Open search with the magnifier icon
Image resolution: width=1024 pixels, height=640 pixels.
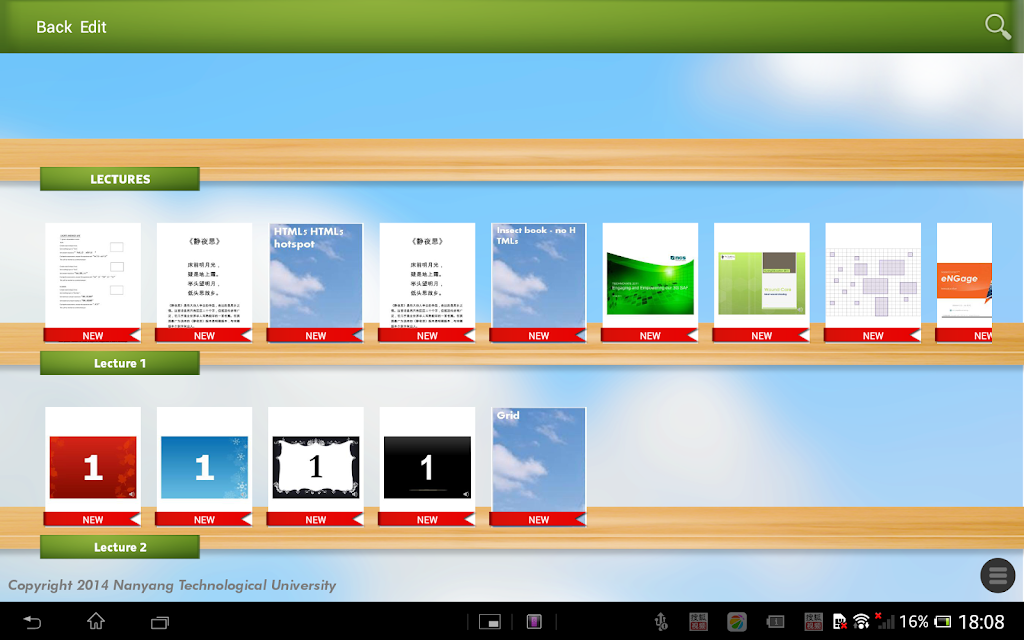click(997, 27)
